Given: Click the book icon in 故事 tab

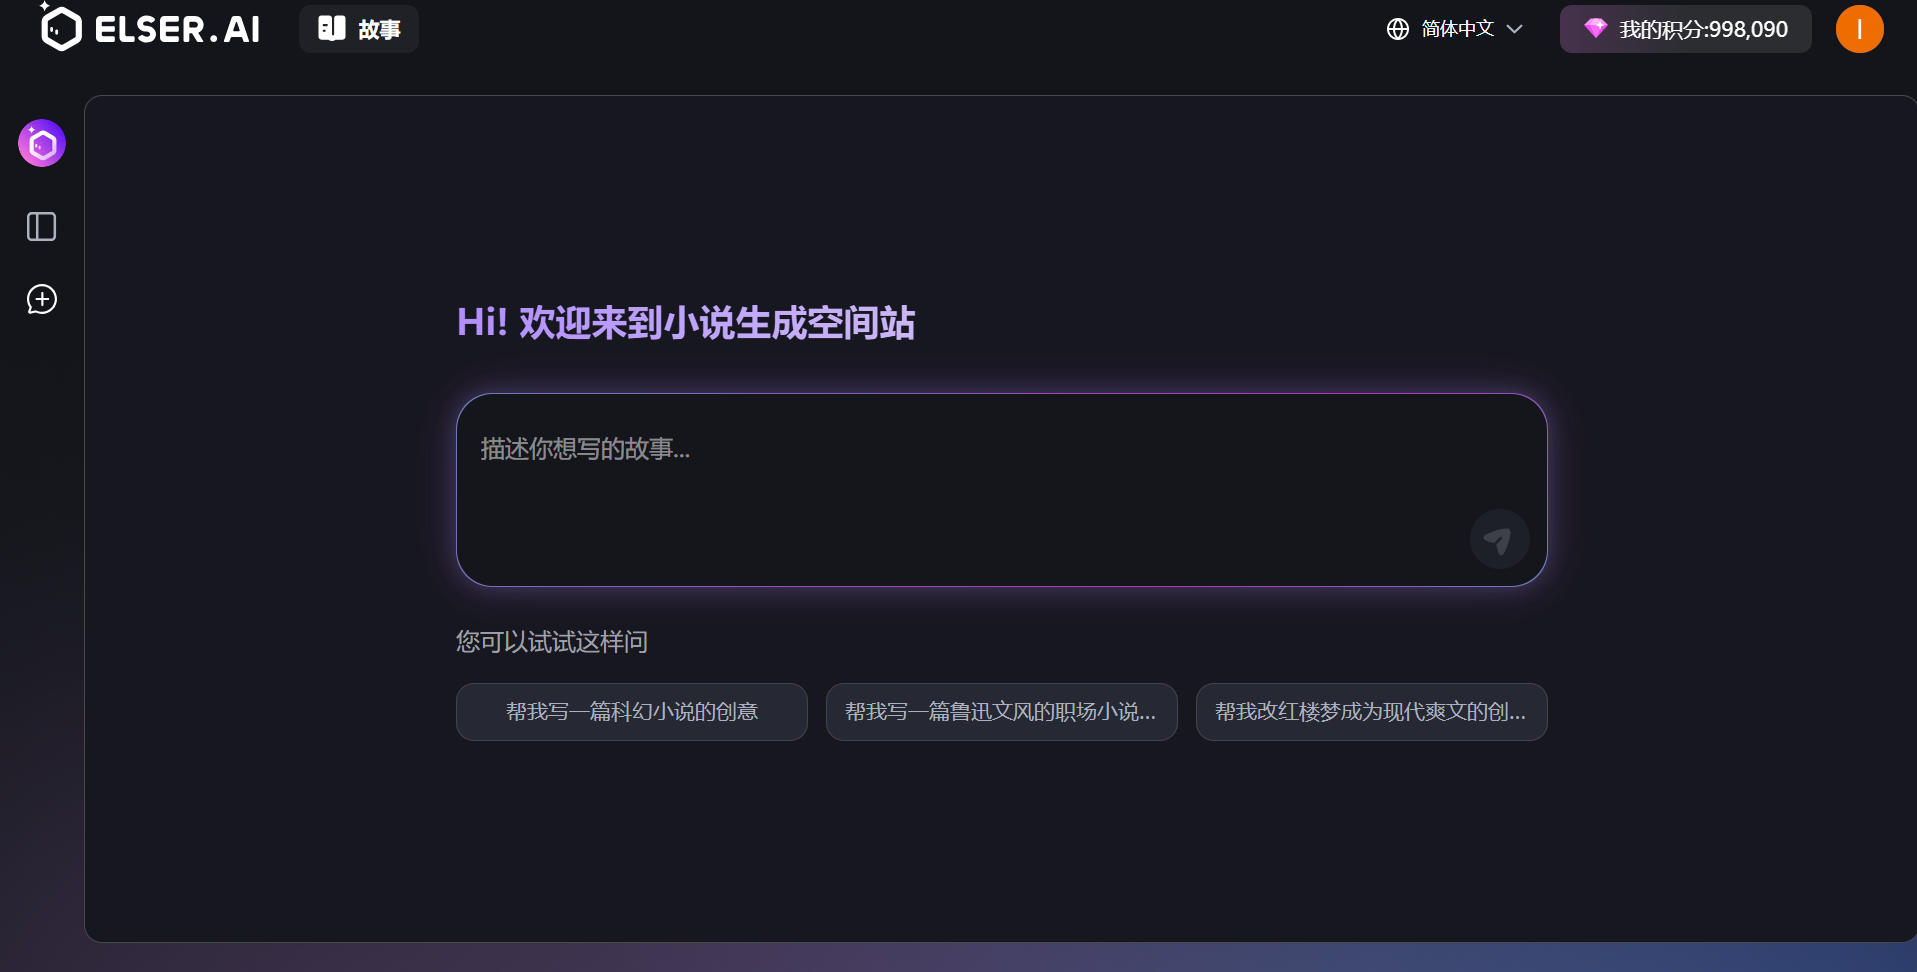Looking at the screenshot, I should click(x=332, y=29).
